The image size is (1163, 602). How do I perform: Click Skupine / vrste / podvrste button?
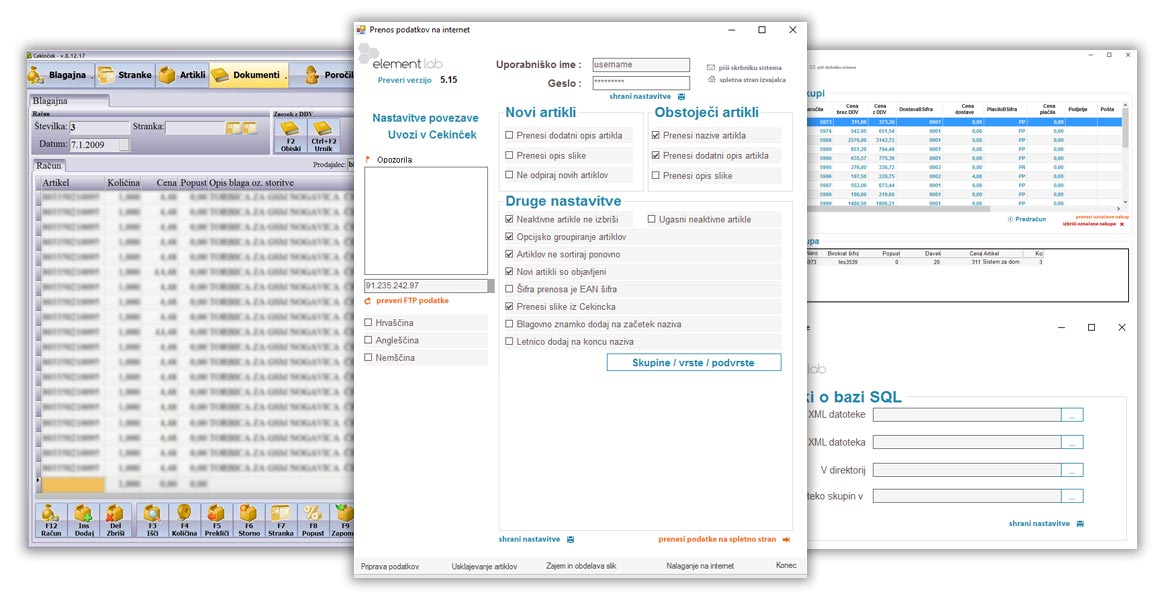click(x=693, y=363)
